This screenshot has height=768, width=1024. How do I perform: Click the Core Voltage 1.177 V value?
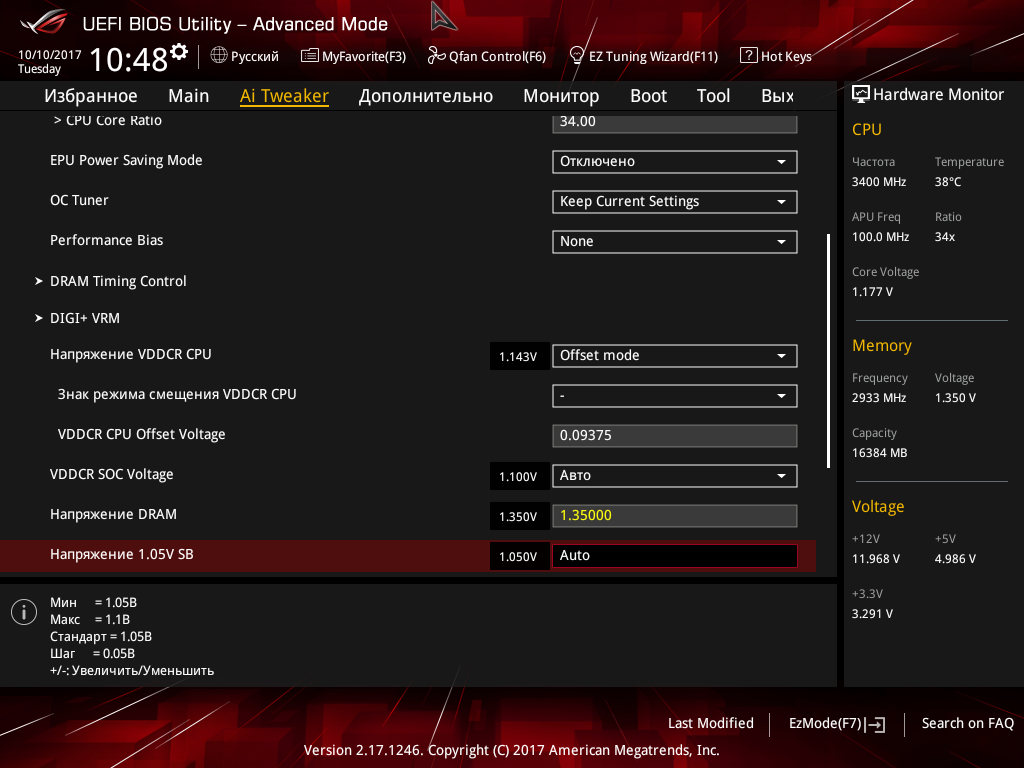pyautogui.click(x=872, y=292)
